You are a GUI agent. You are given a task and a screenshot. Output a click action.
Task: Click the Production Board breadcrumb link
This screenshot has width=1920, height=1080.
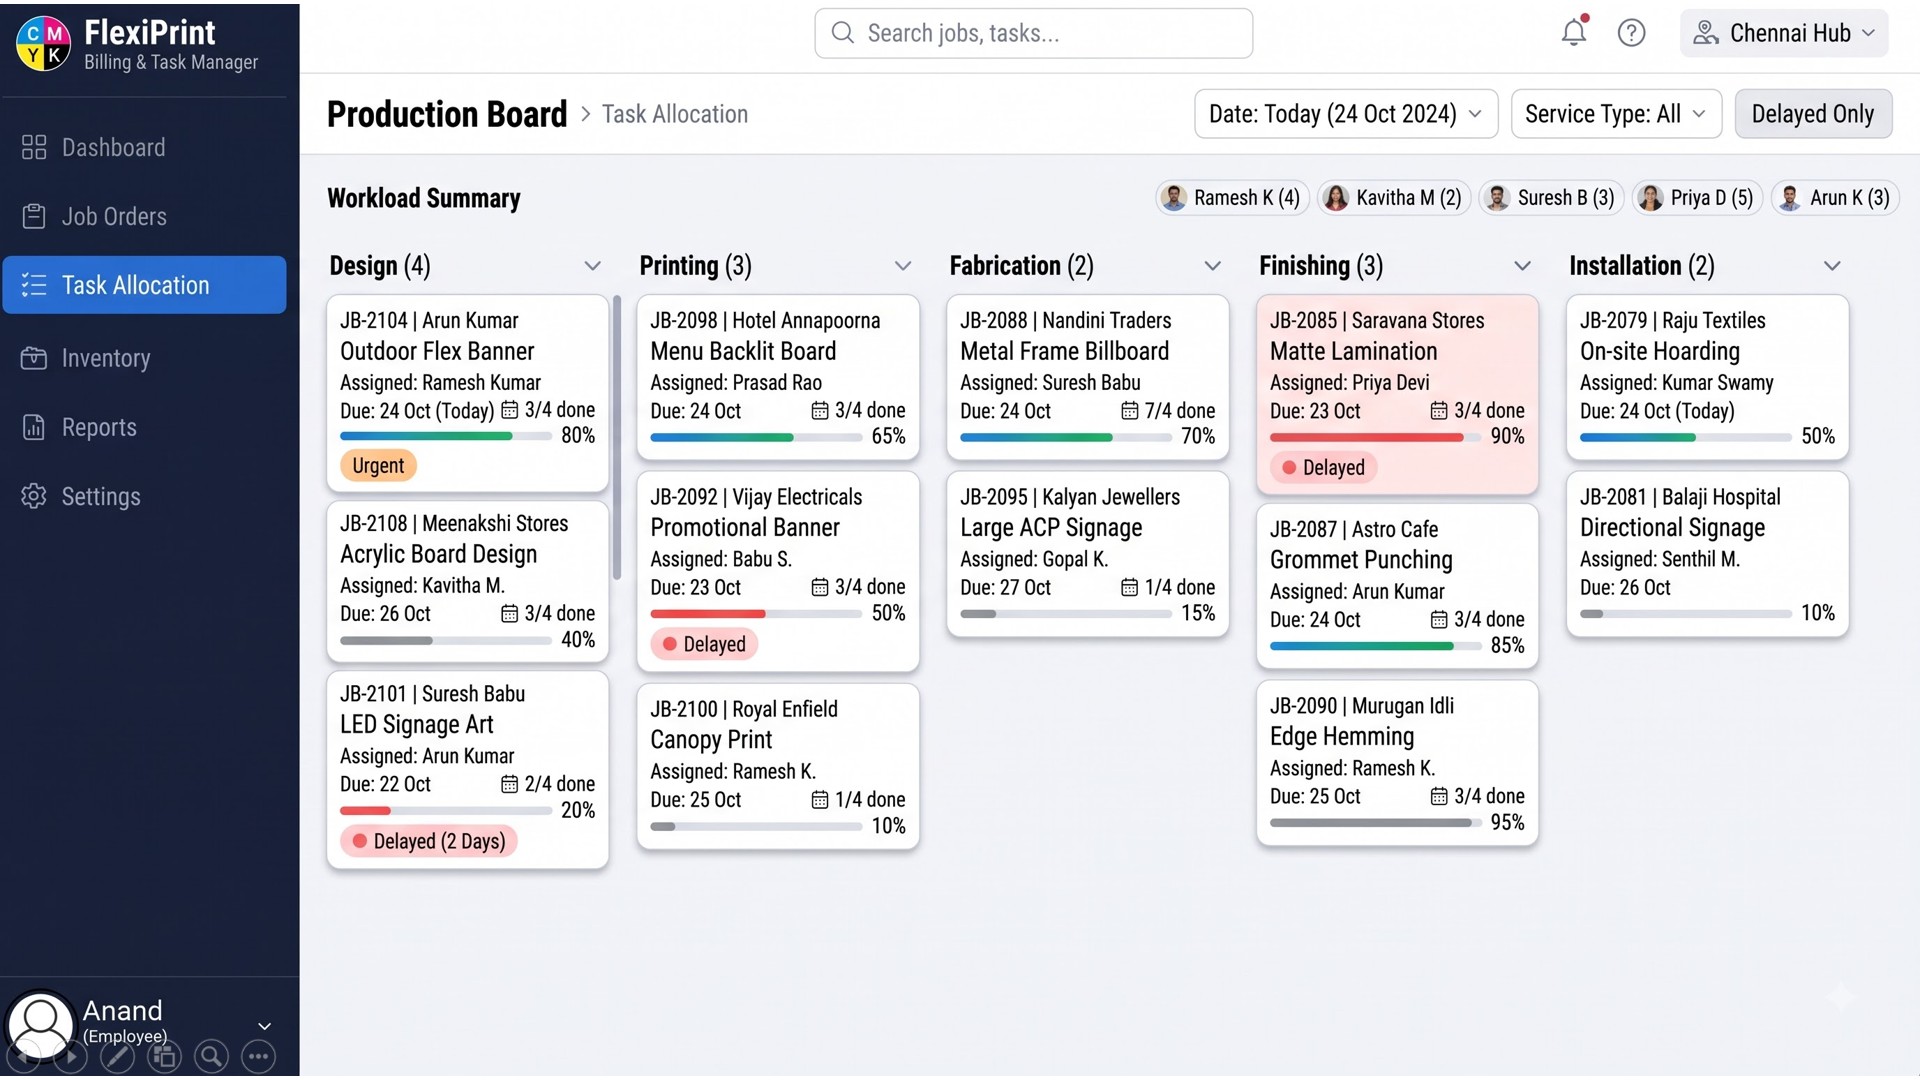click(447, 114)
